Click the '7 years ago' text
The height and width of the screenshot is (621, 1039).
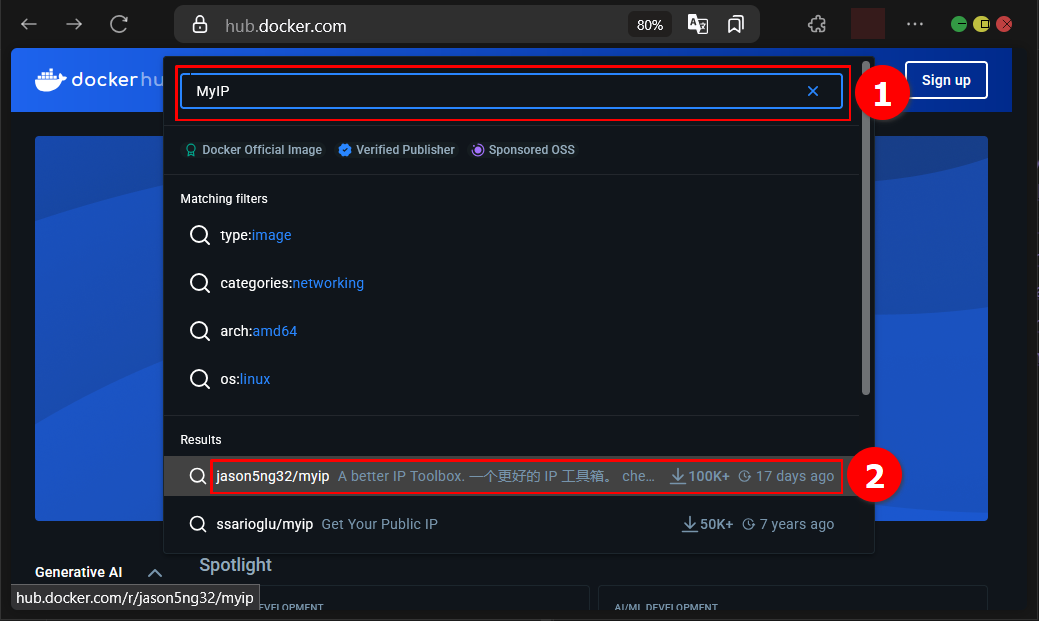click(797, 524)
